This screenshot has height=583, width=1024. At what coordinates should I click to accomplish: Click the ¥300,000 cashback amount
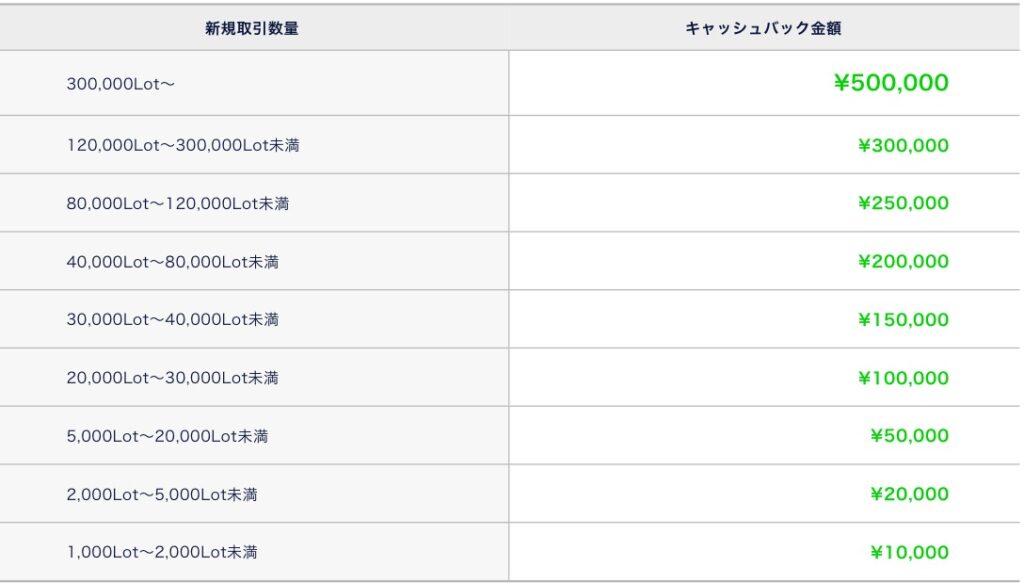tap(903, 145)
